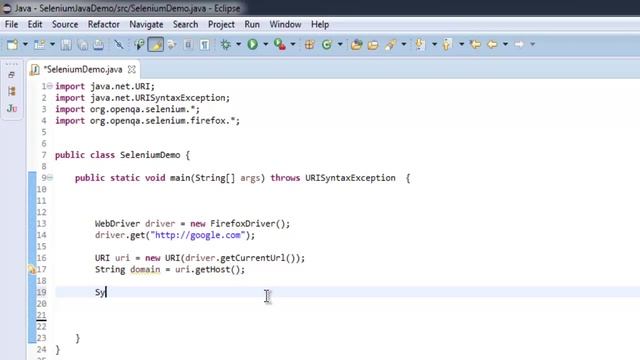
Task: Open the JUnit view icon in sidebar
Action: point(12,108)
